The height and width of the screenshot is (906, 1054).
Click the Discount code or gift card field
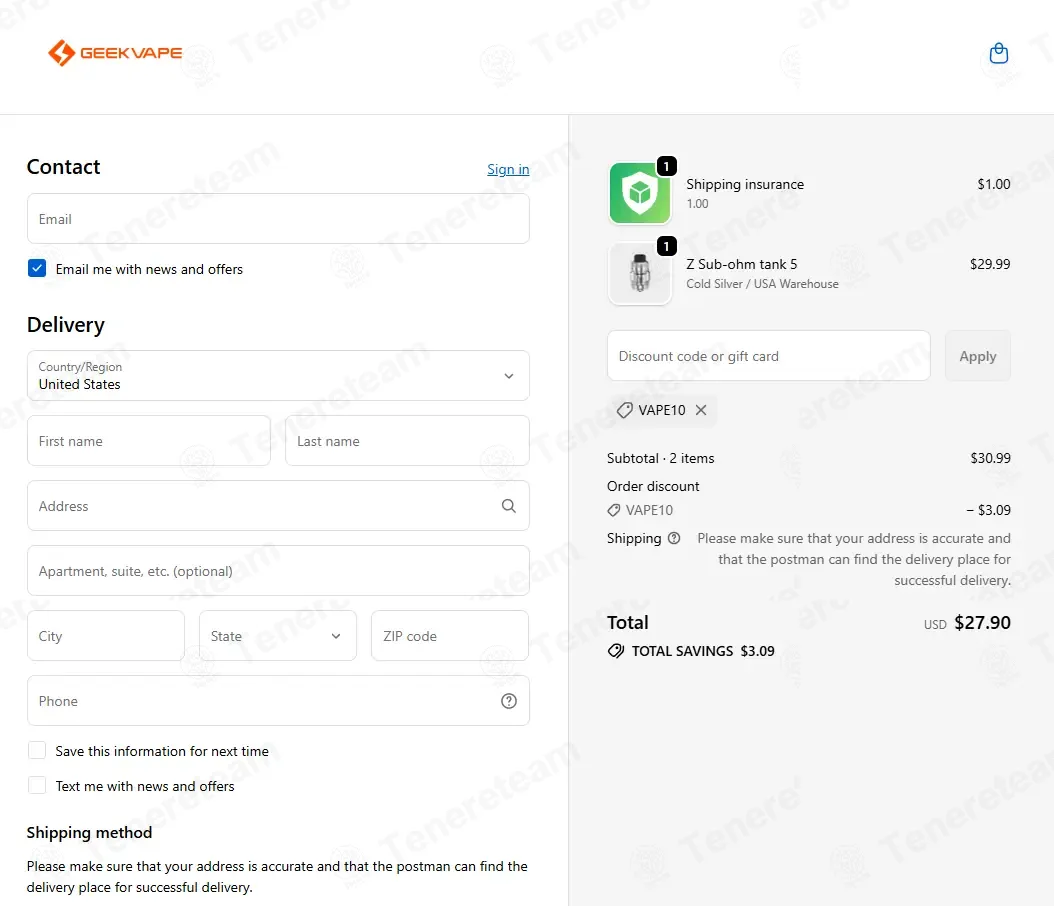(x=768, y=356)
